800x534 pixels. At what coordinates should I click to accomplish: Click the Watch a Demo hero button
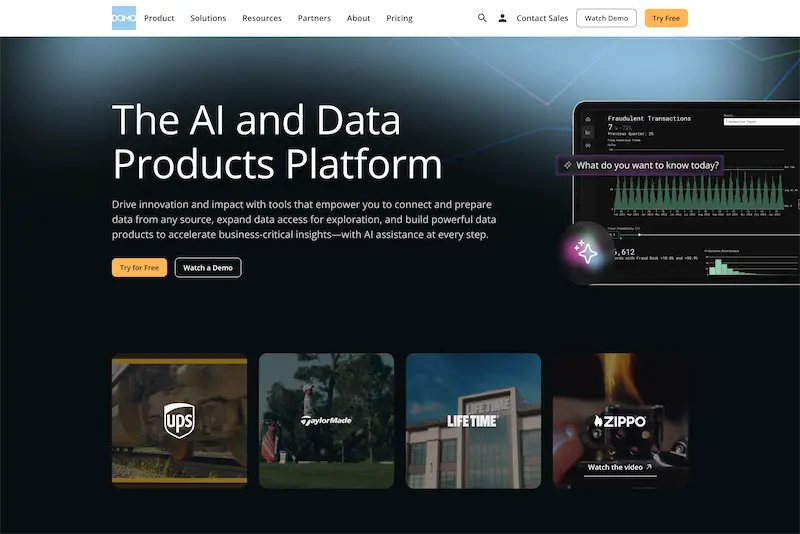tap(208, 268)
